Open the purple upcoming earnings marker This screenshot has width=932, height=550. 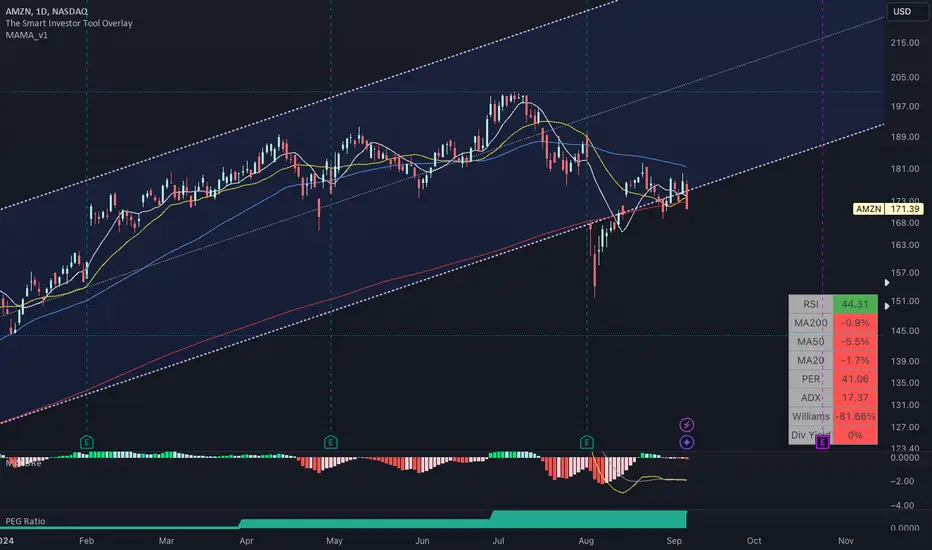(822, 442)
